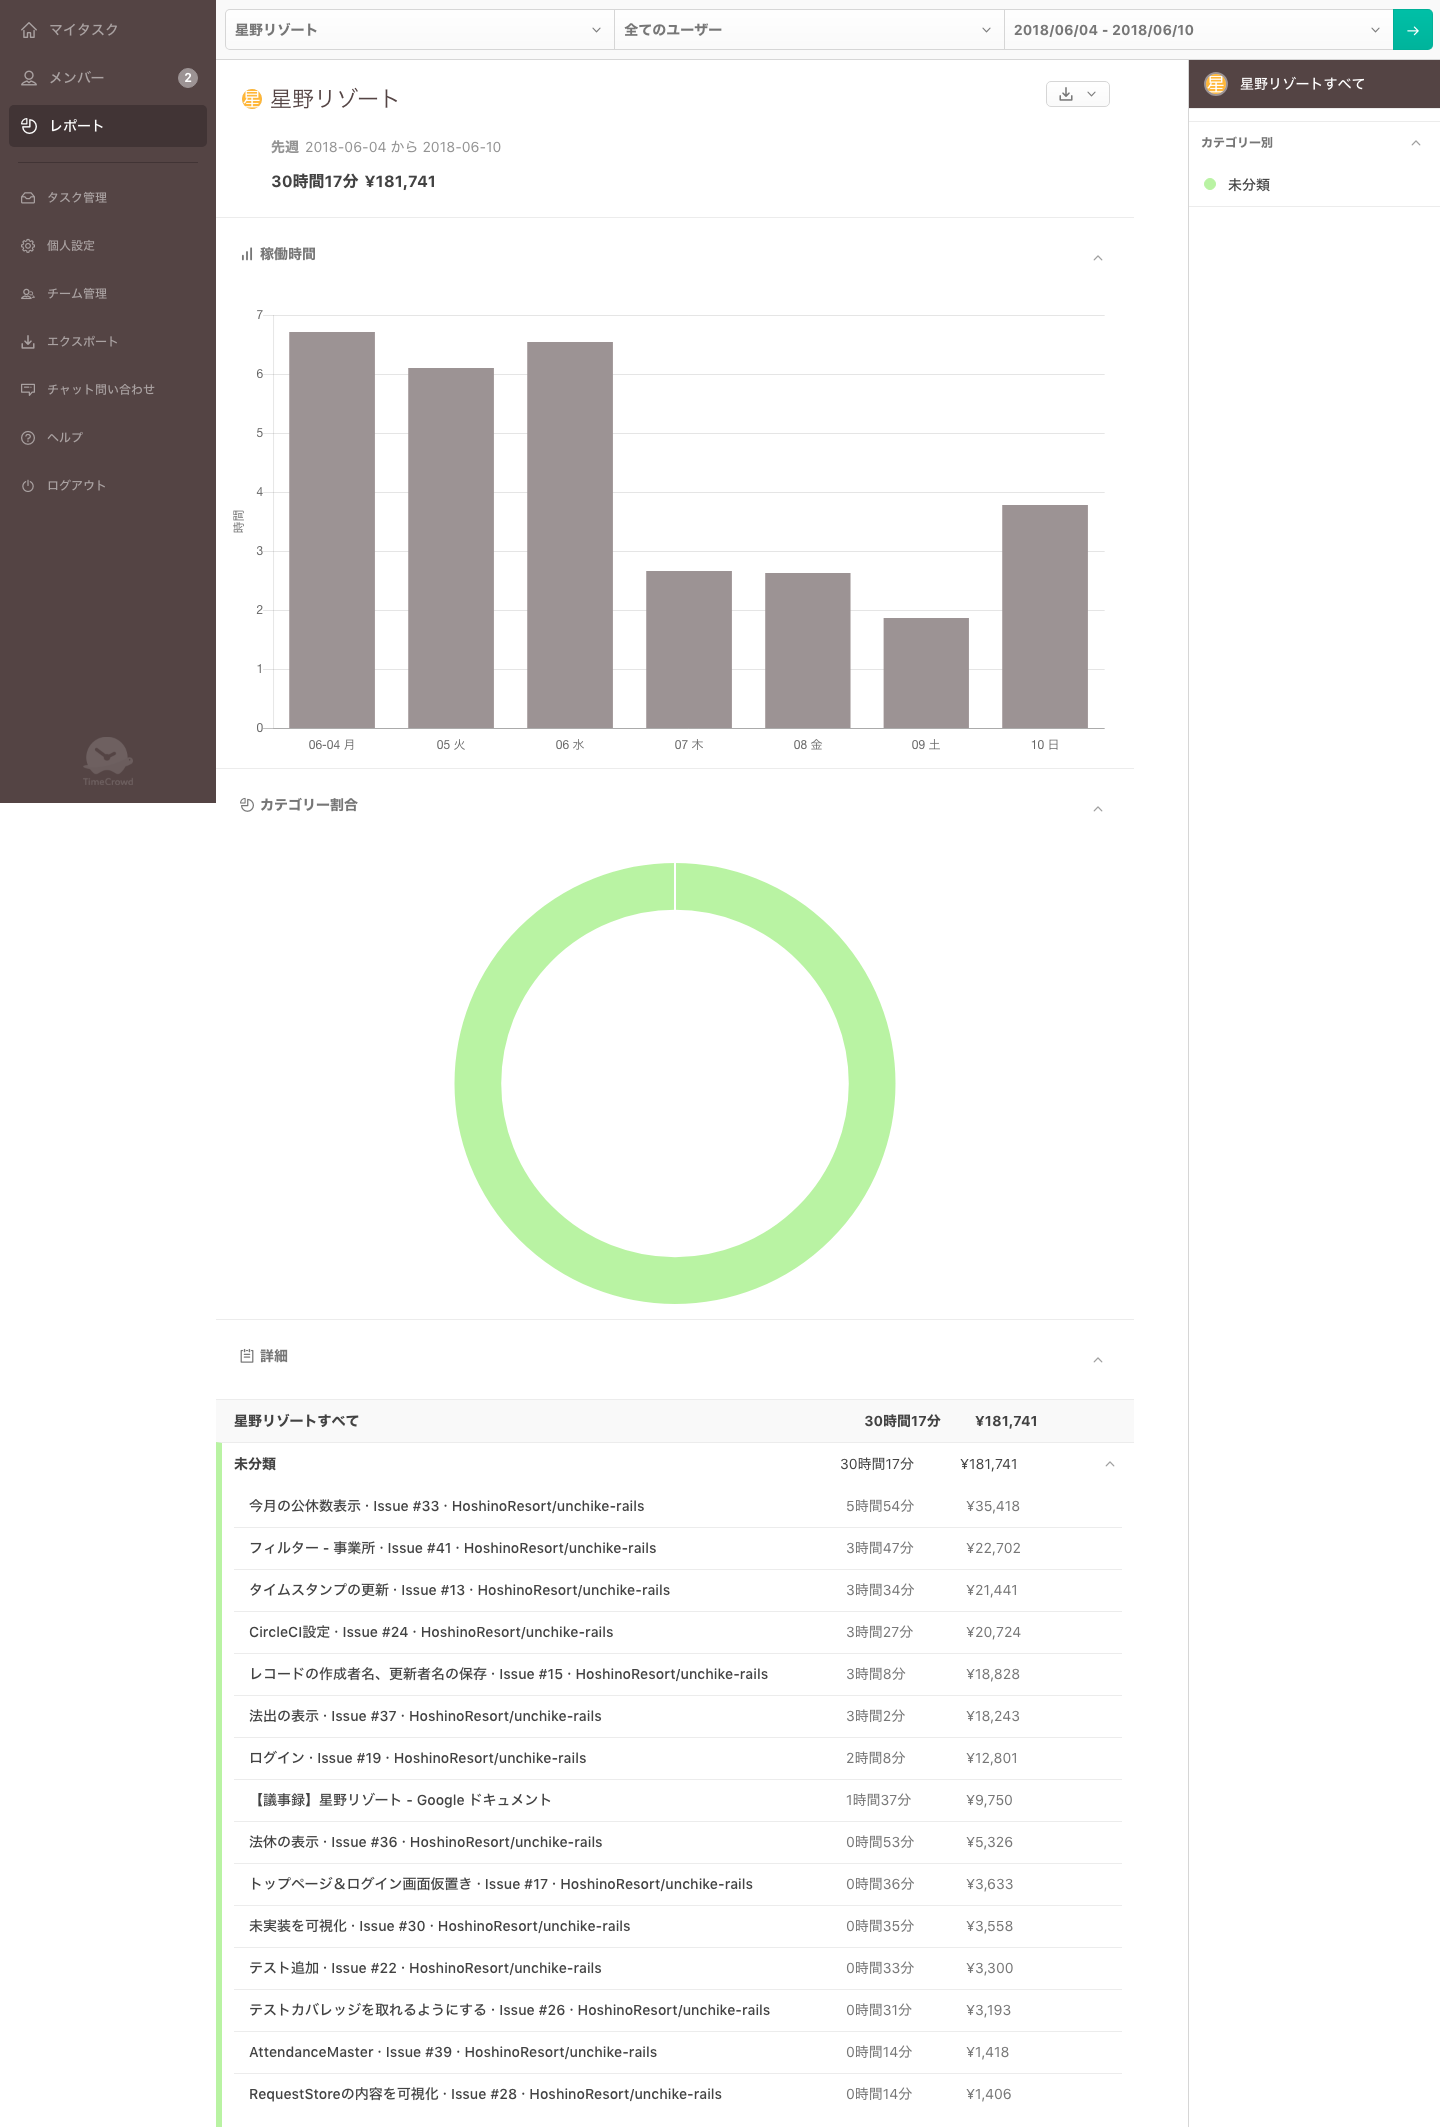The width and height of the screenshot is (1440, 2127).
Task: Open 個人設定 from the sidebar
Action: pyautogui.click(x=108, y=246)
